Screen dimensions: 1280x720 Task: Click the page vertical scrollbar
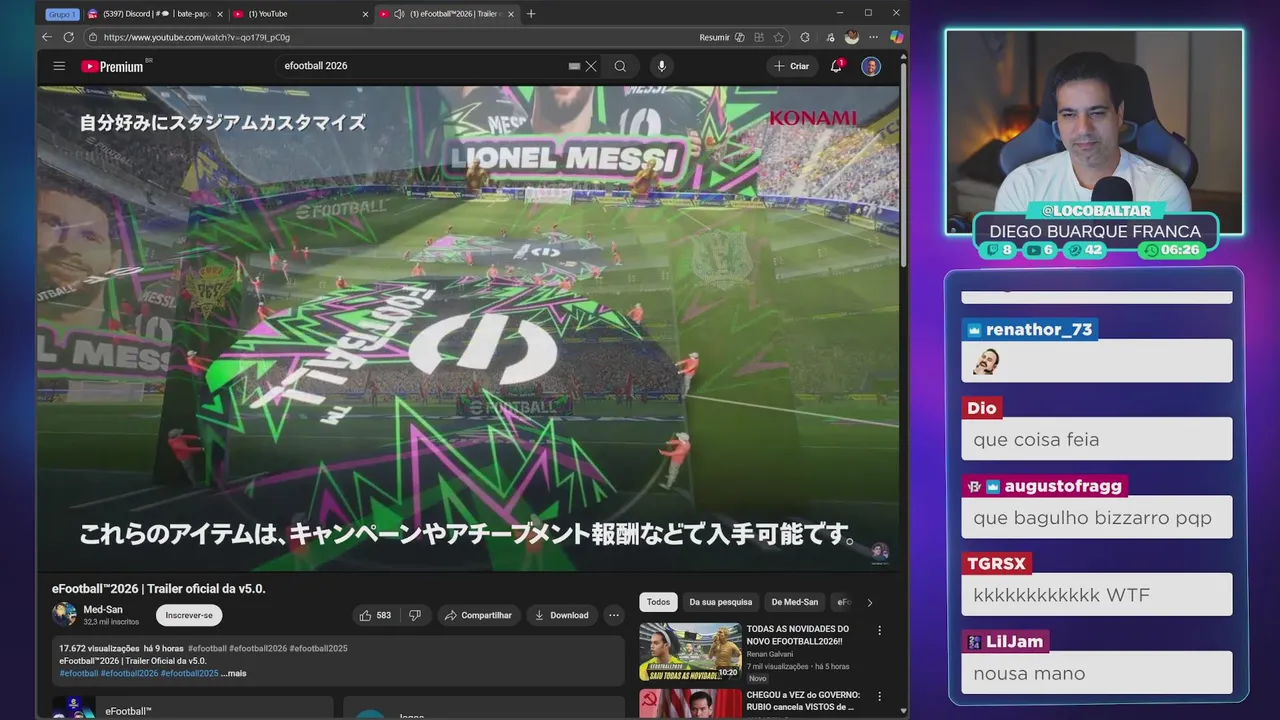tap(904, 165)
